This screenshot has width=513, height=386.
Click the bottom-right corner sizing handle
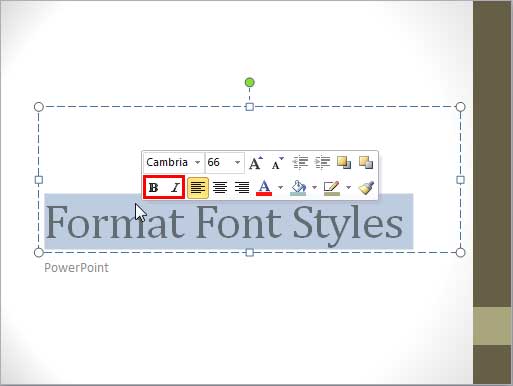(460, 253)
